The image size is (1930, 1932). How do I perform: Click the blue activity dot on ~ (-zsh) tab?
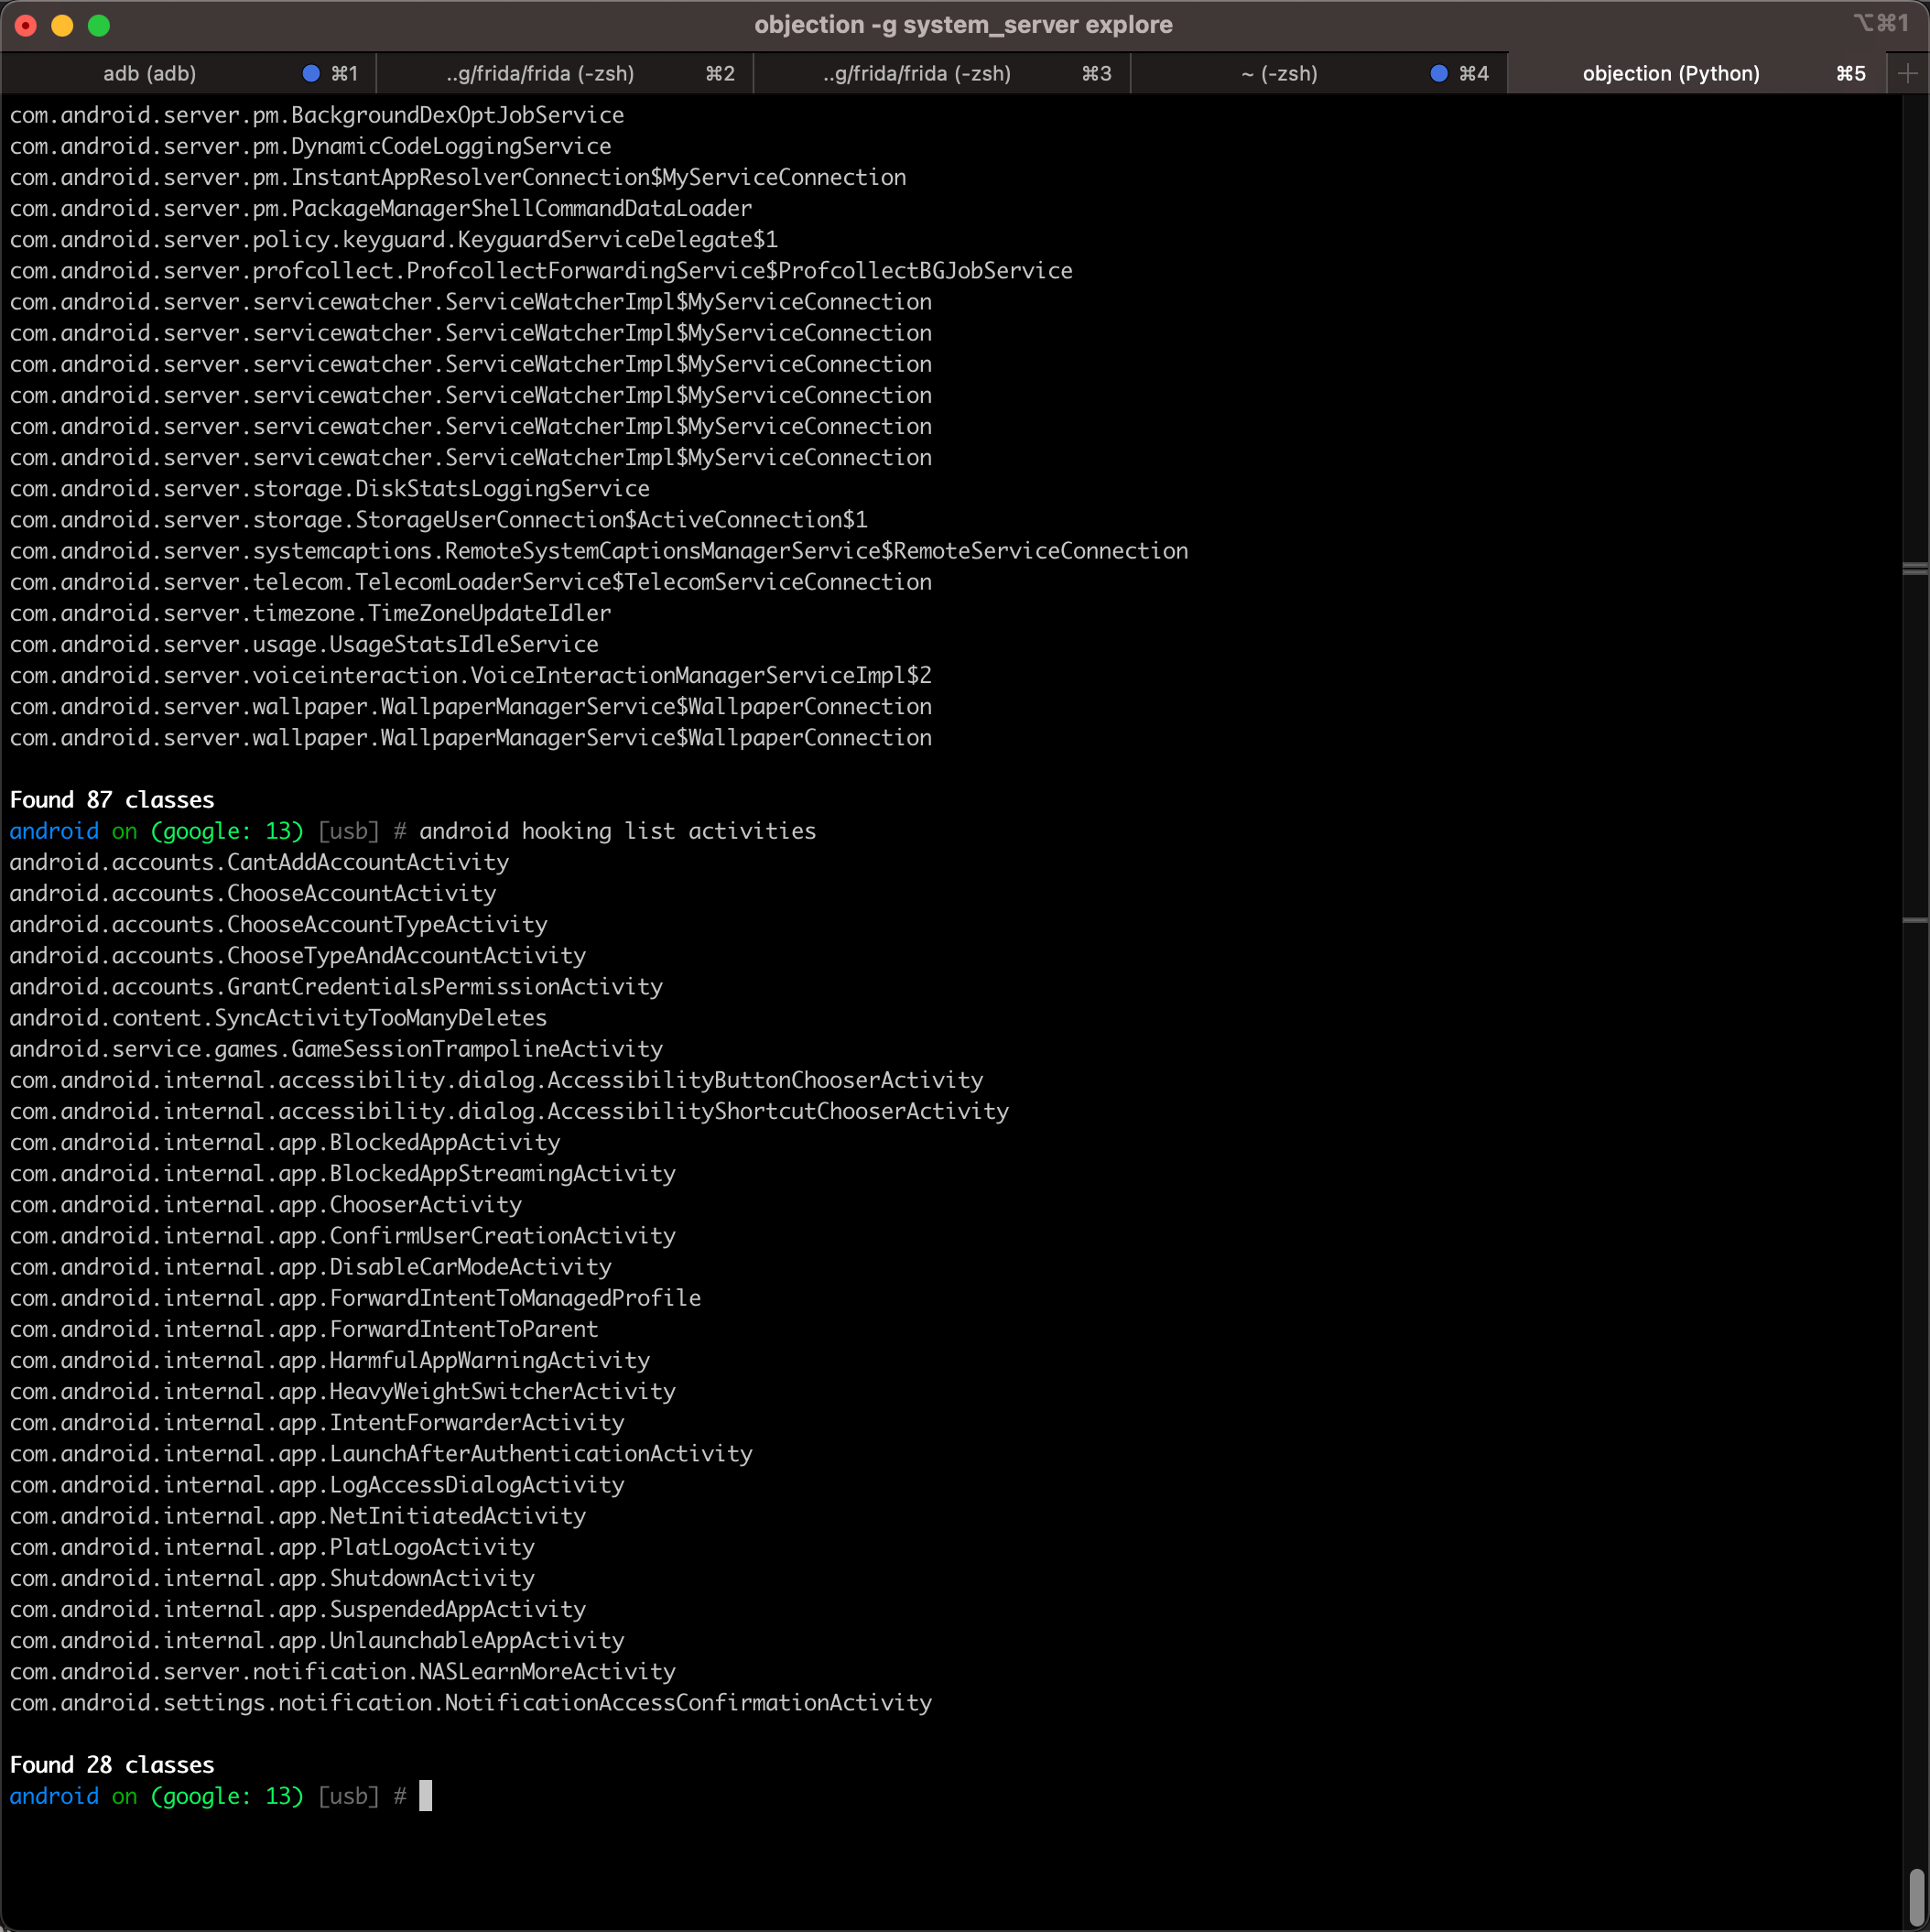1439,73
